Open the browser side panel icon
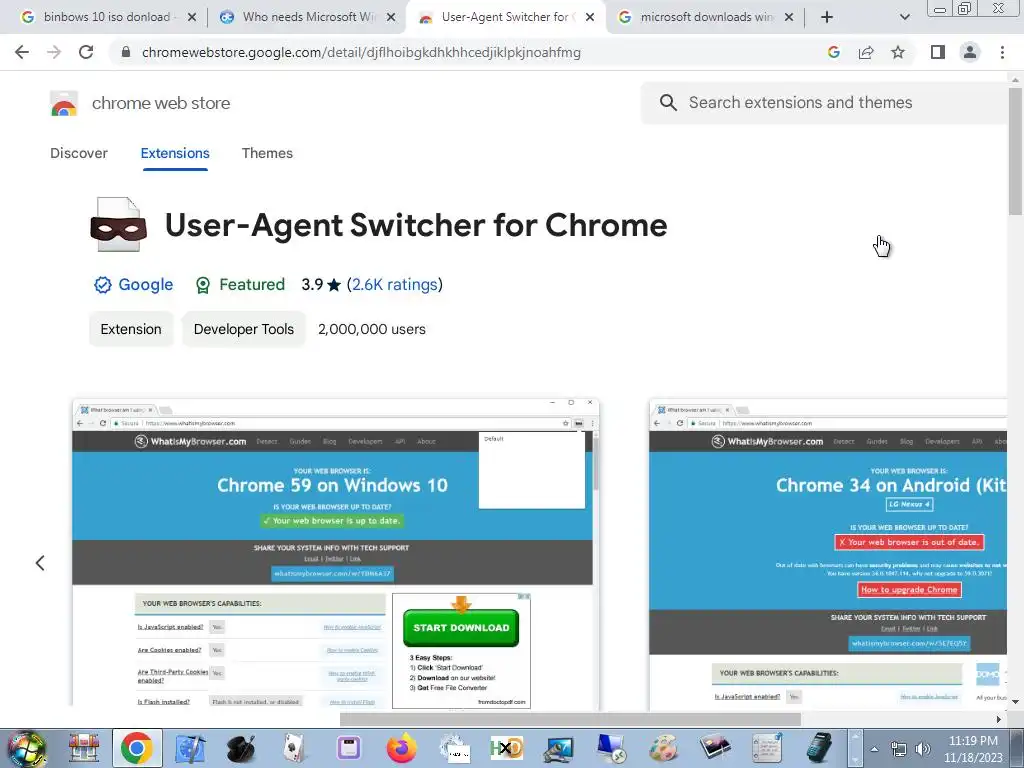This screenshot has height=768, width=1024. [x=938, y=52]
